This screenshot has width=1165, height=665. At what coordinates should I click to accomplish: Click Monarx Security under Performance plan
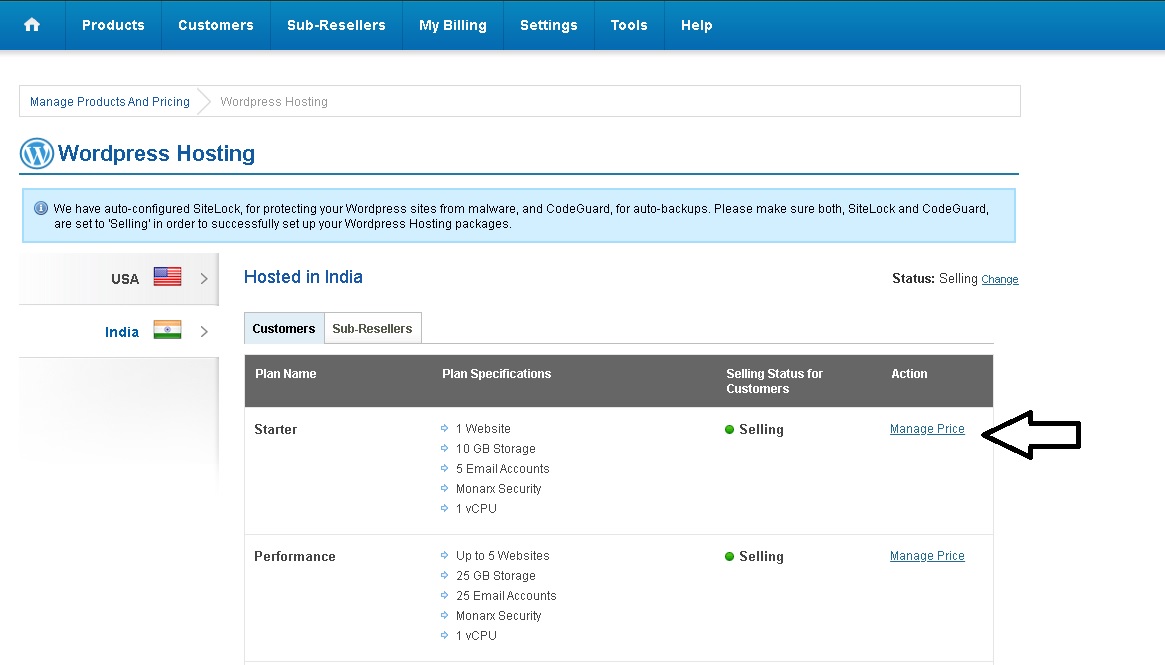coord(499,616)
